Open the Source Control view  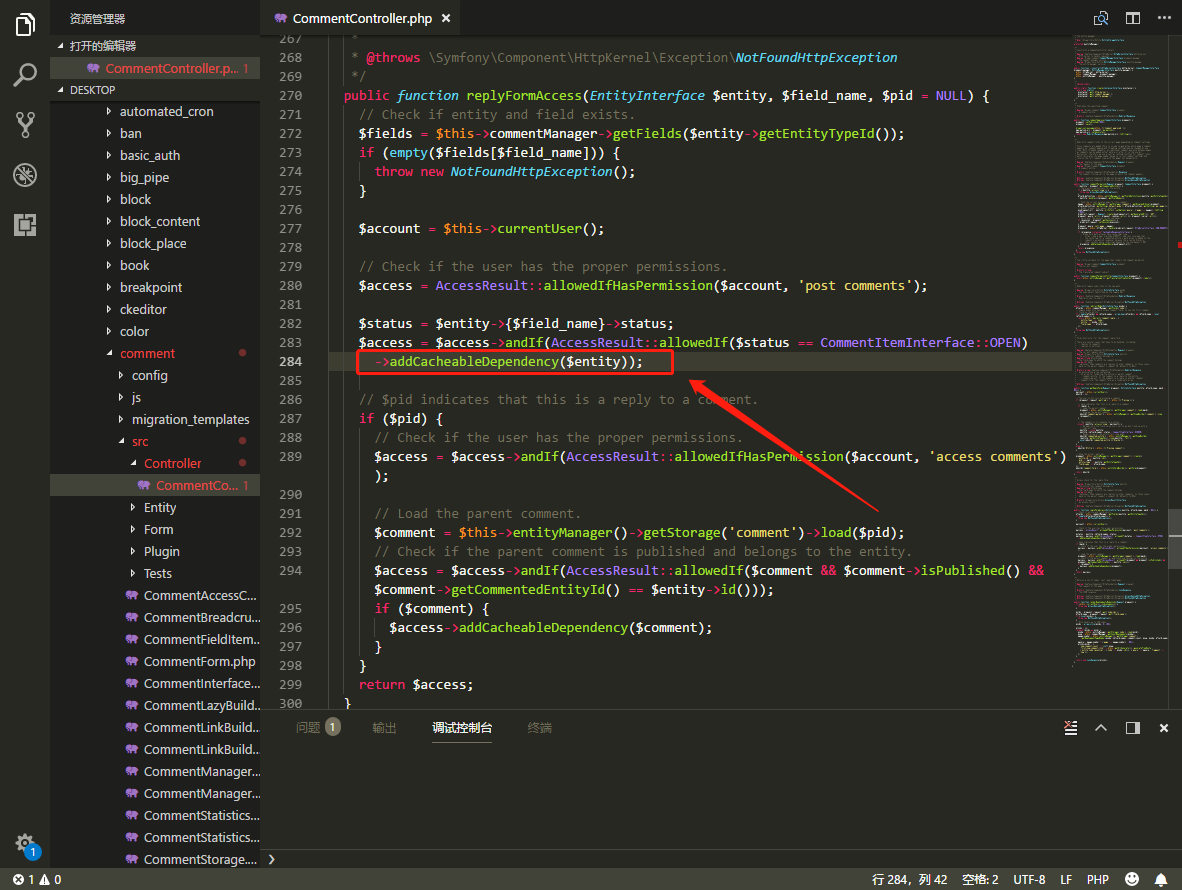[25, 124]
